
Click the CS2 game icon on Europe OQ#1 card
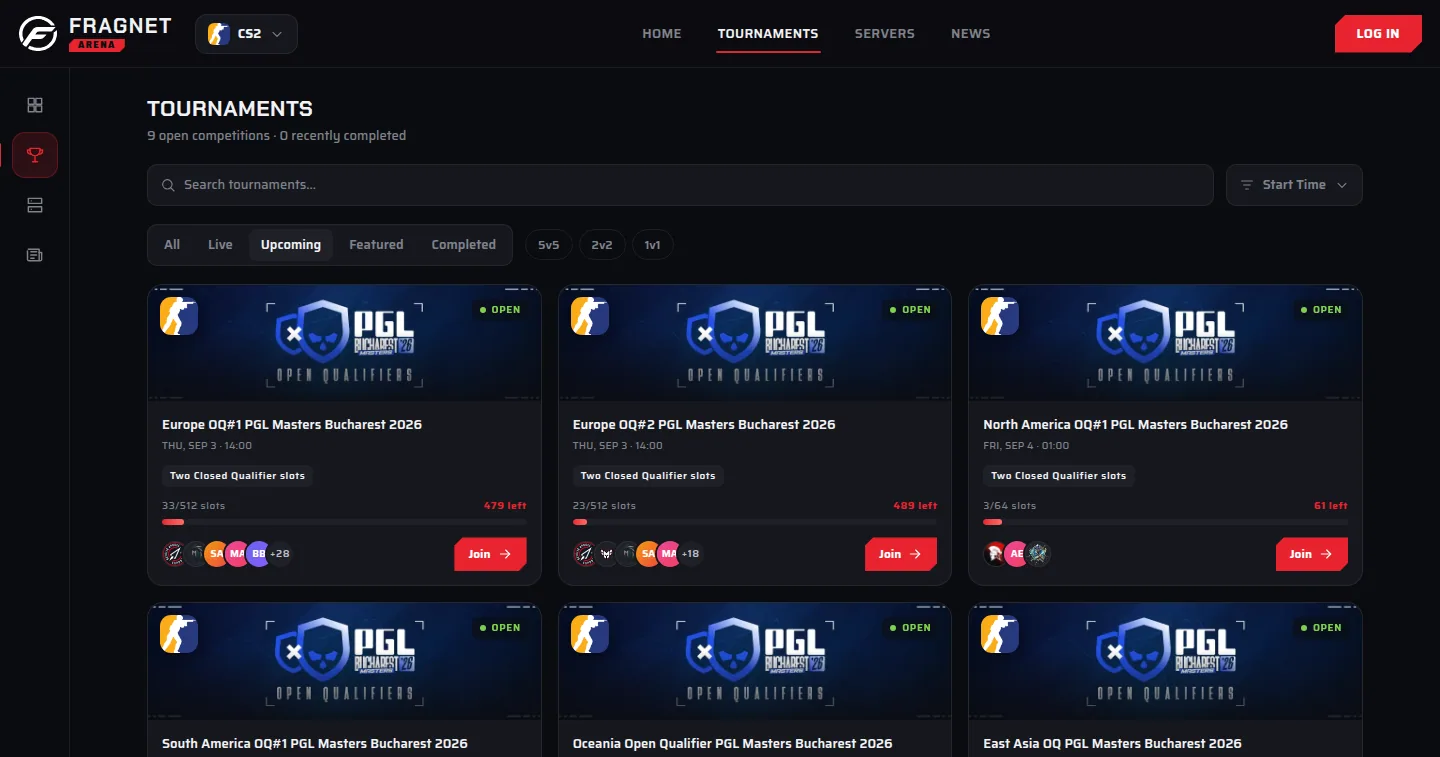tap(179, 316)
